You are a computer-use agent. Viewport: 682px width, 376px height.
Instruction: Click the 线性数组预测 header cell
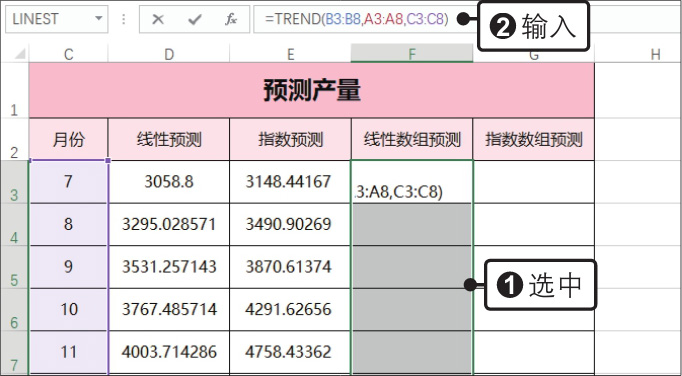click(x=412, y=139)
